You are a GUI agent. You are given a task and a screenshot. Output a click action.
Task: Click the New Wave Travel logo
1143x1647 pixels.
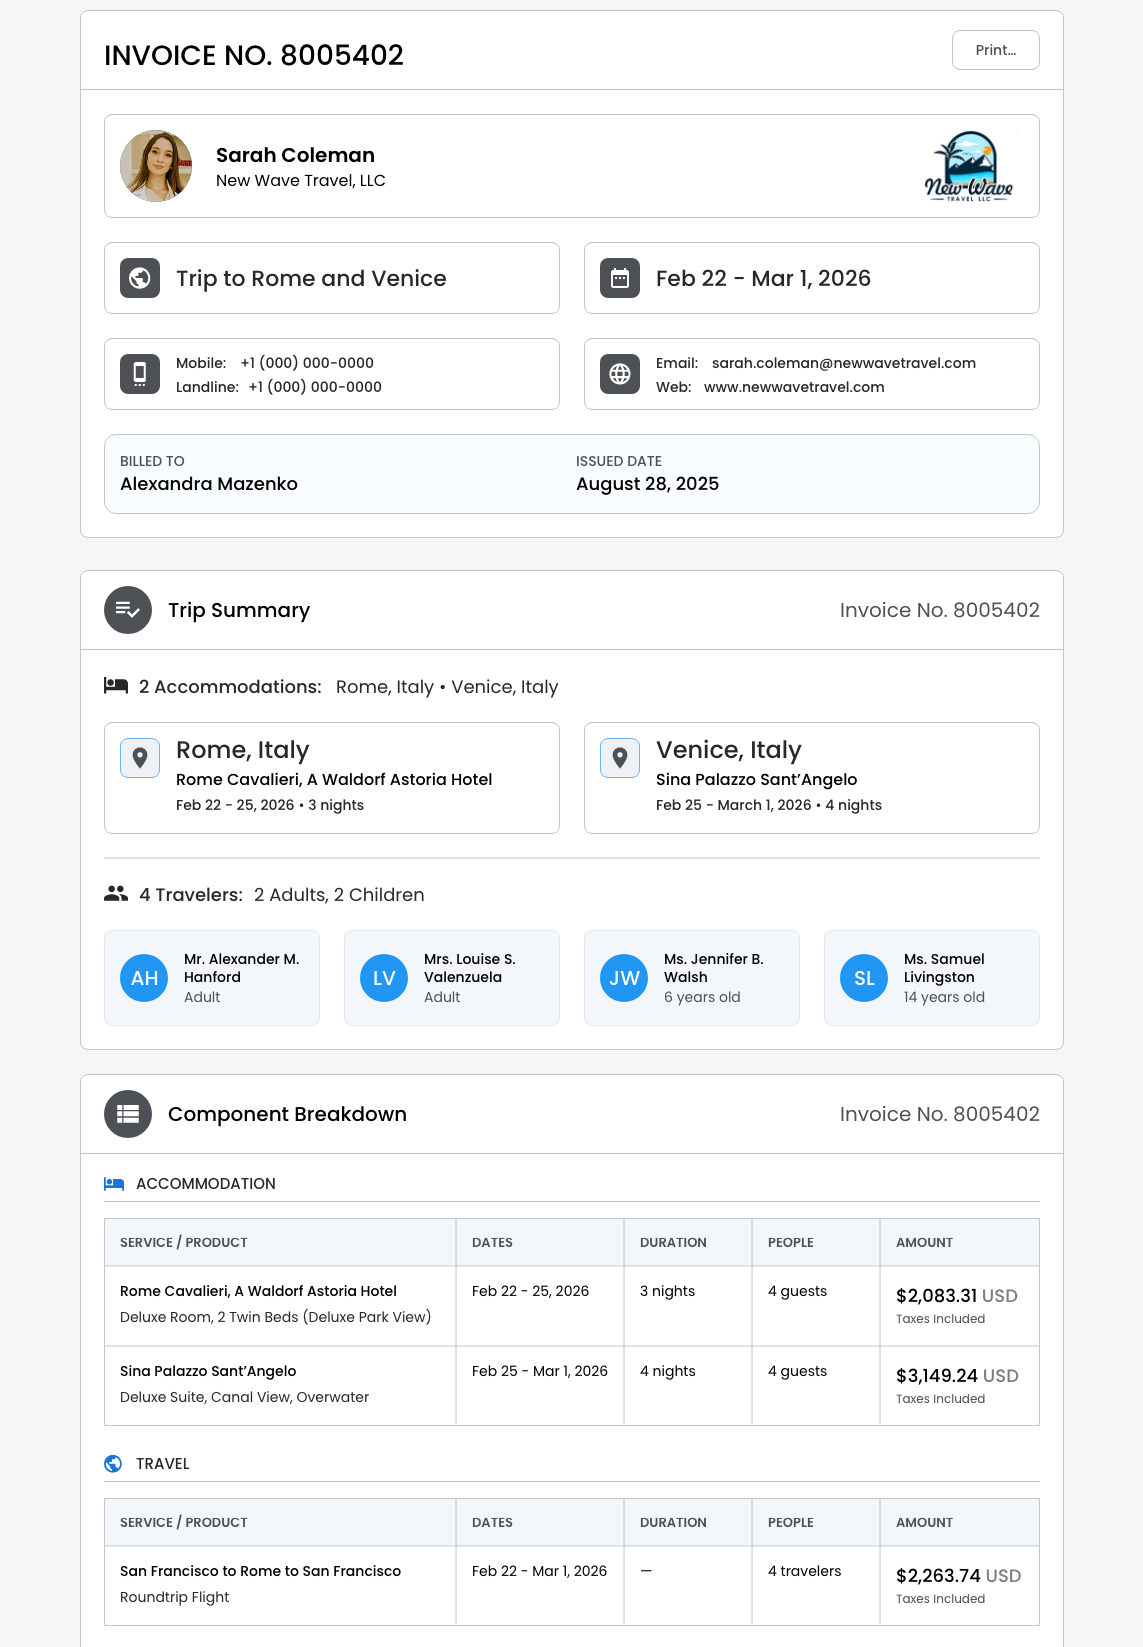pyautogui.click(x=968, y=167)
